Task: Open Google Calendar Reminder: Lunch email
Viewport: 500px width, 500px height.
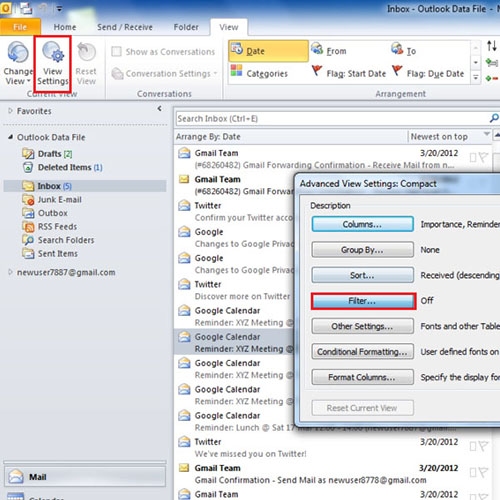Action: click(x=235, y=421)
